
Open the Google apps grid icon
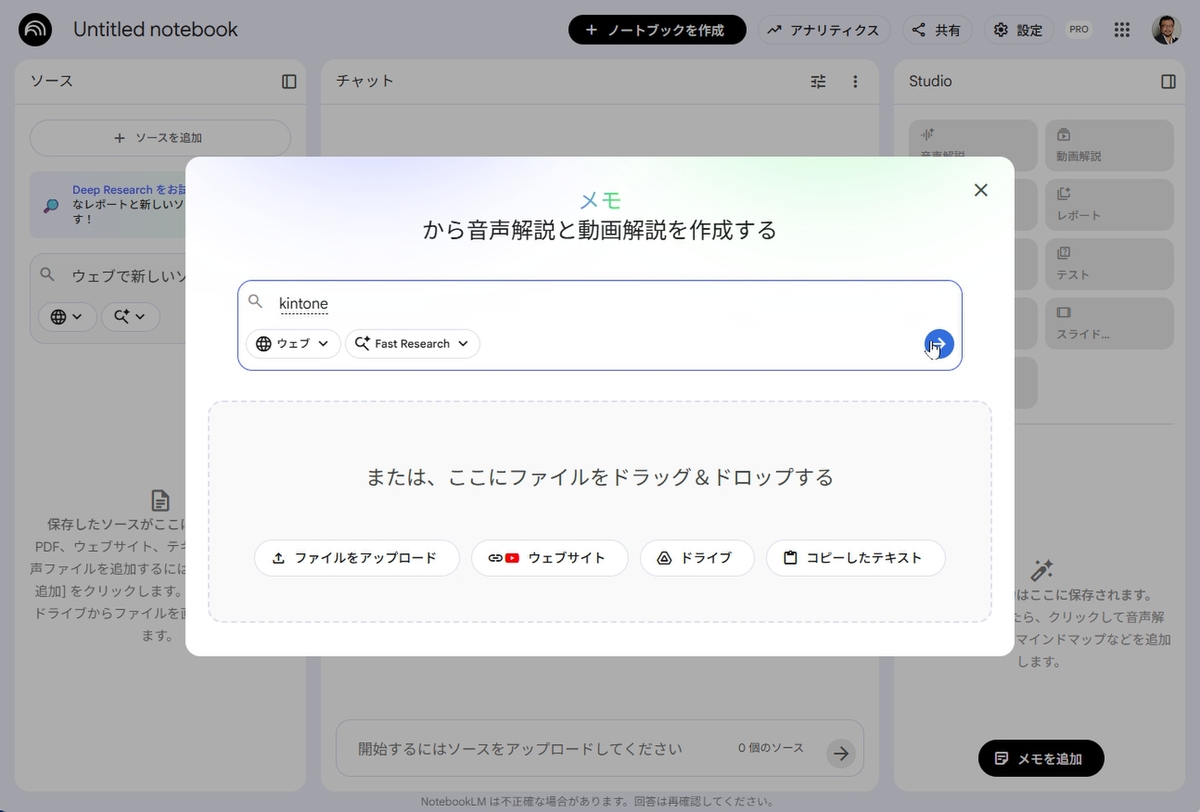point(1122,30)
